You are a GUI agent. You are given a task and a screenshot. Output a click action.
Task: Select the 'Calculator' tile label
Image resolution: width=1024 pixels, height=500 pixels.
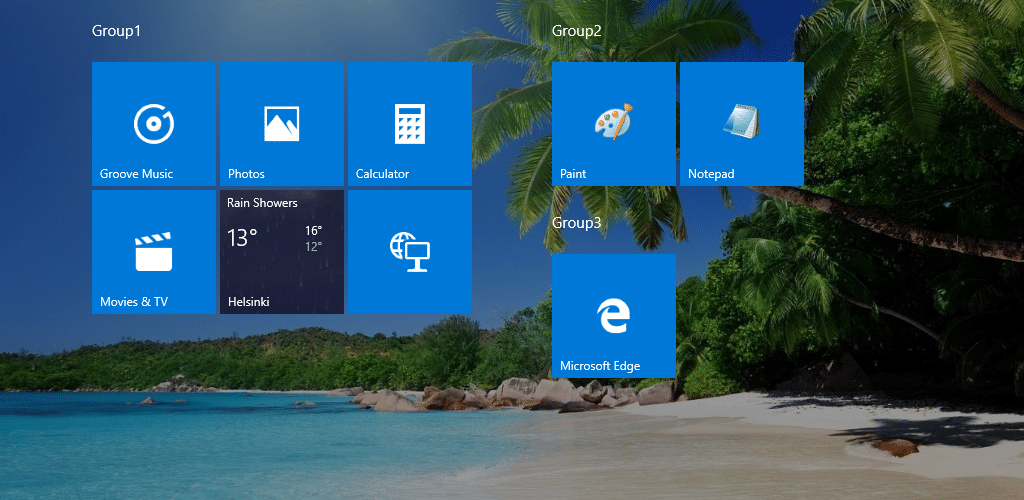[x=382, y=174]
